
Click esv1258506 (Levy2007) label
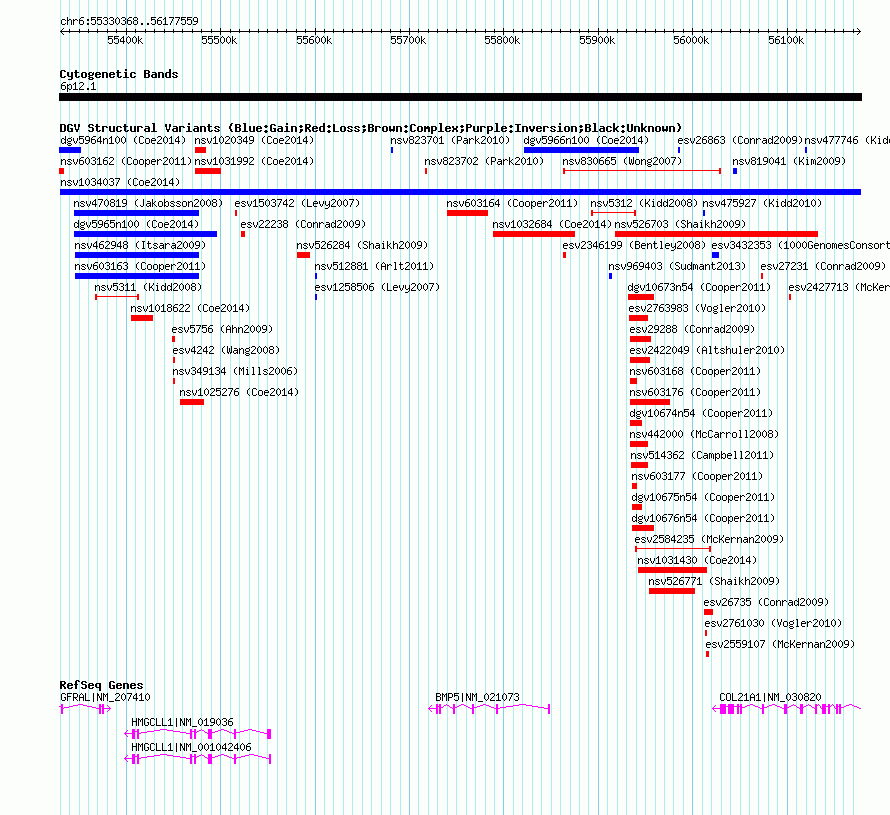tap(377, 287)
